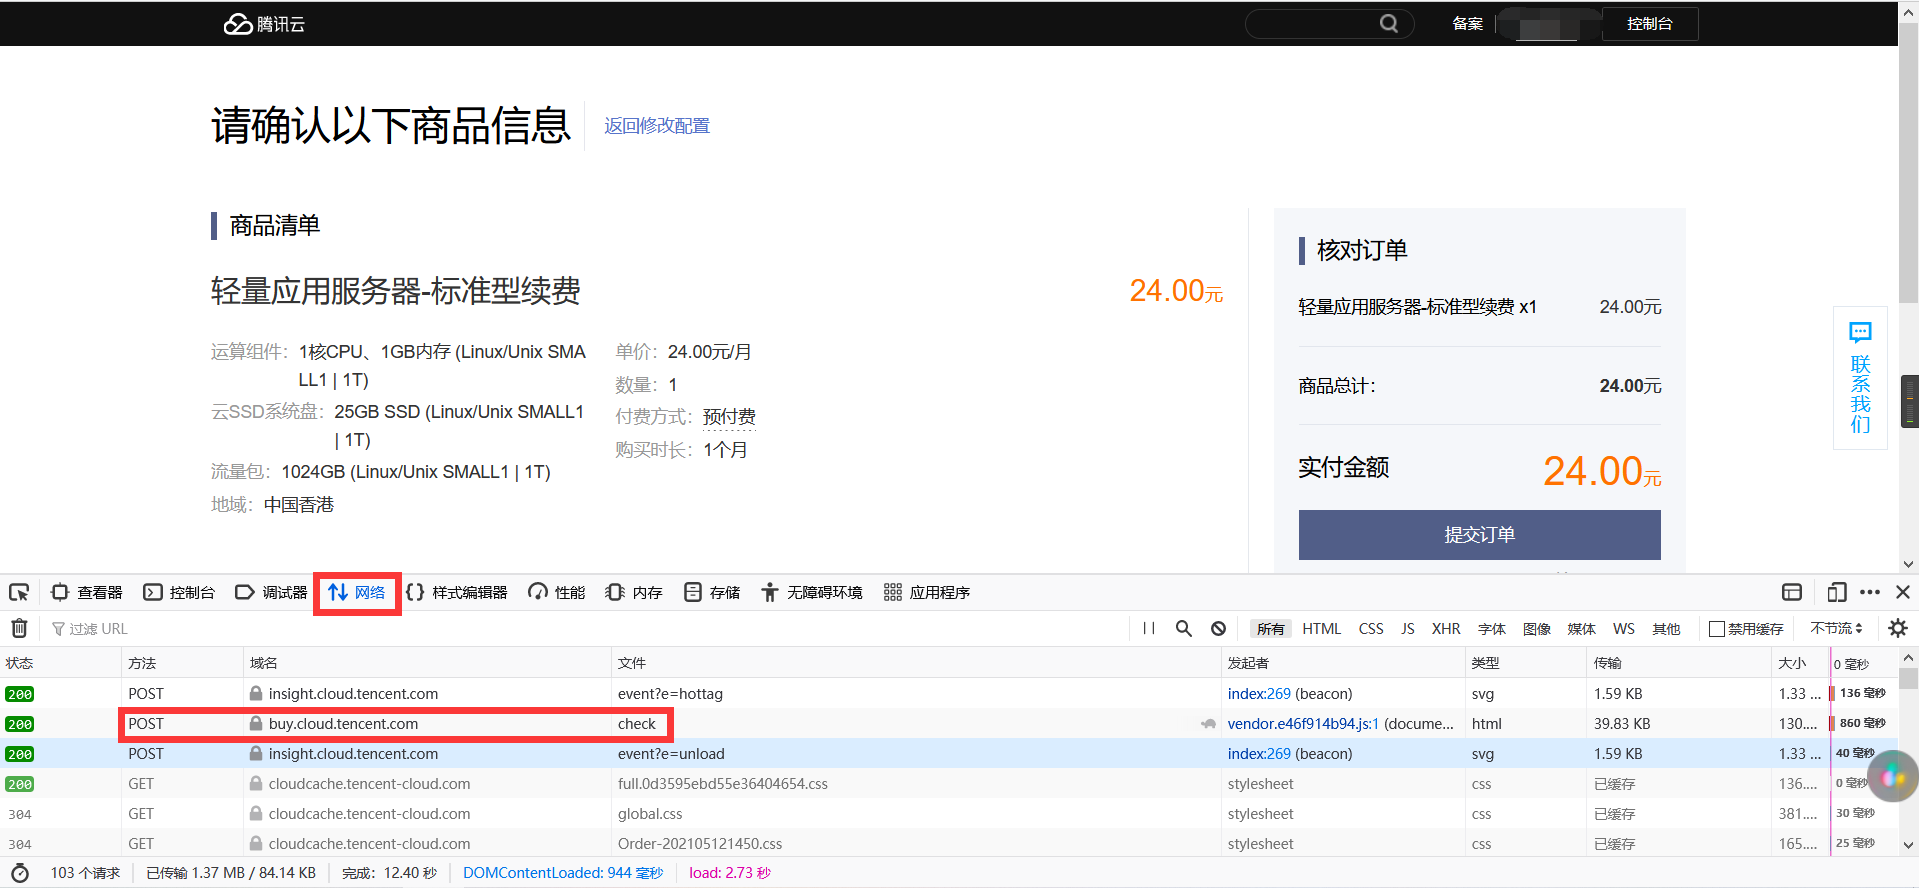Sort by 文件 column header
Screen dimensions: 1919x888
coord(916,662)
